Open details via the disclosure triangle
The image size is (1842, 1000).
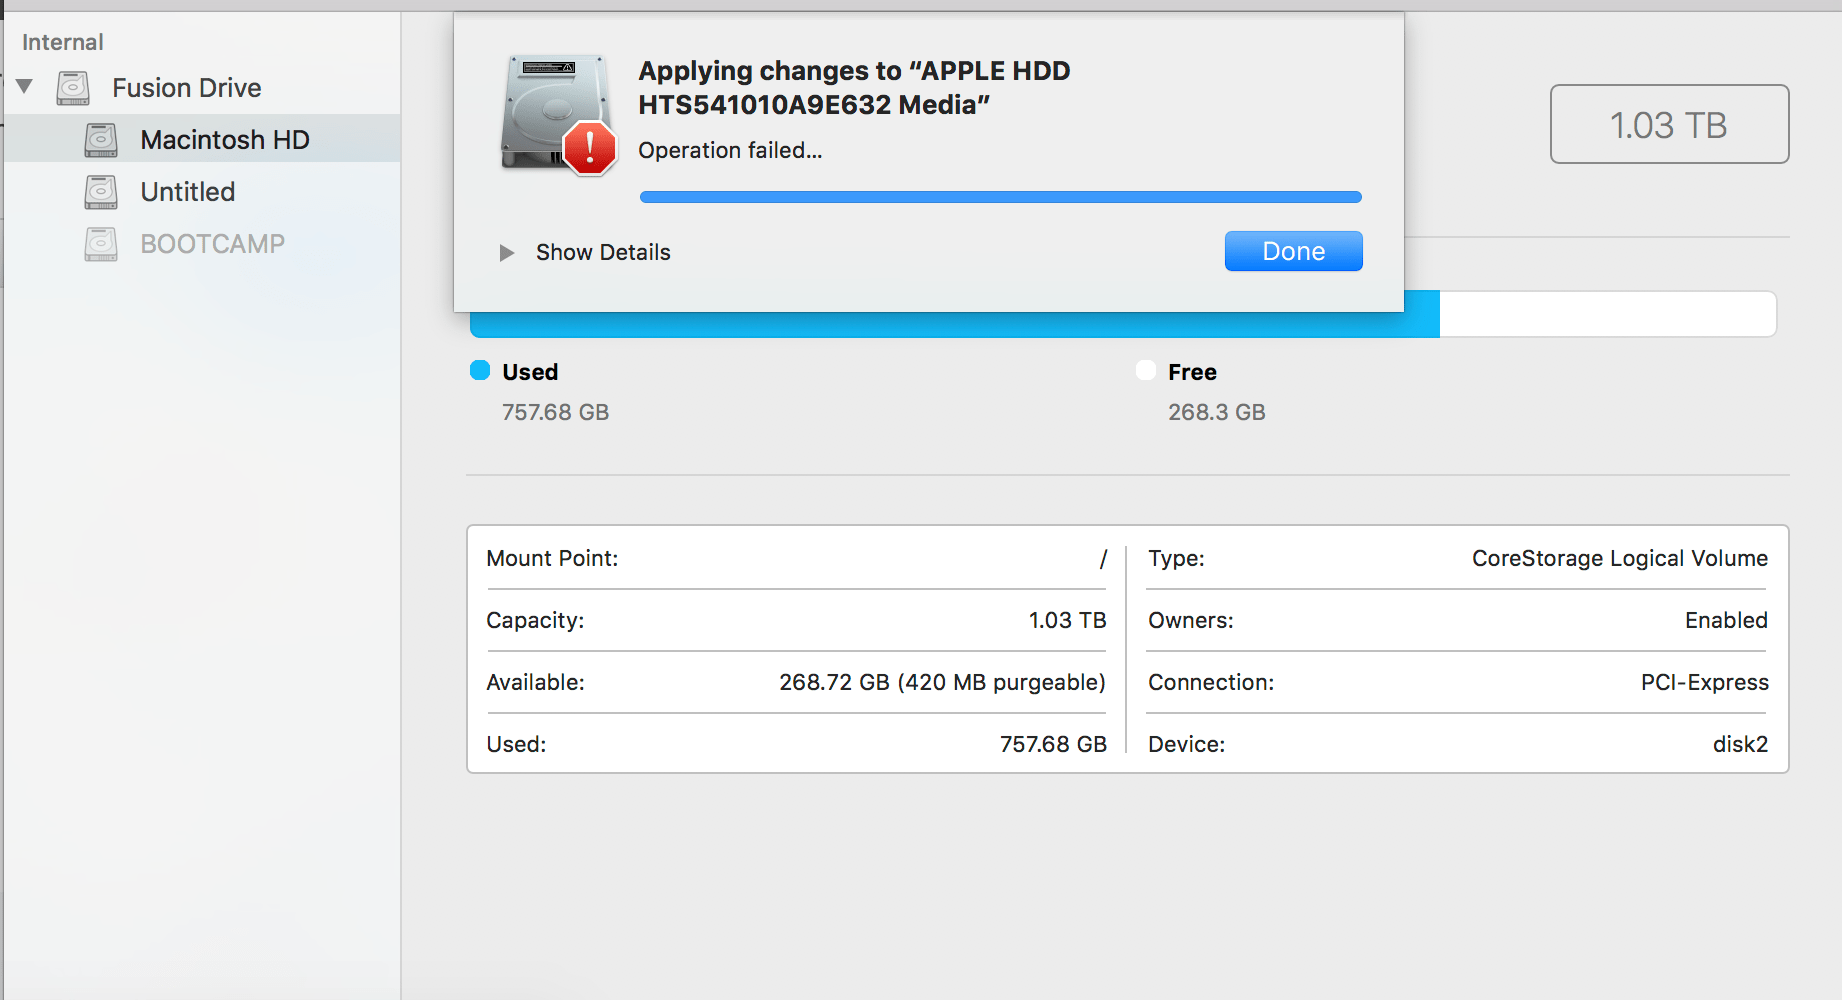(x=506, y=253)
